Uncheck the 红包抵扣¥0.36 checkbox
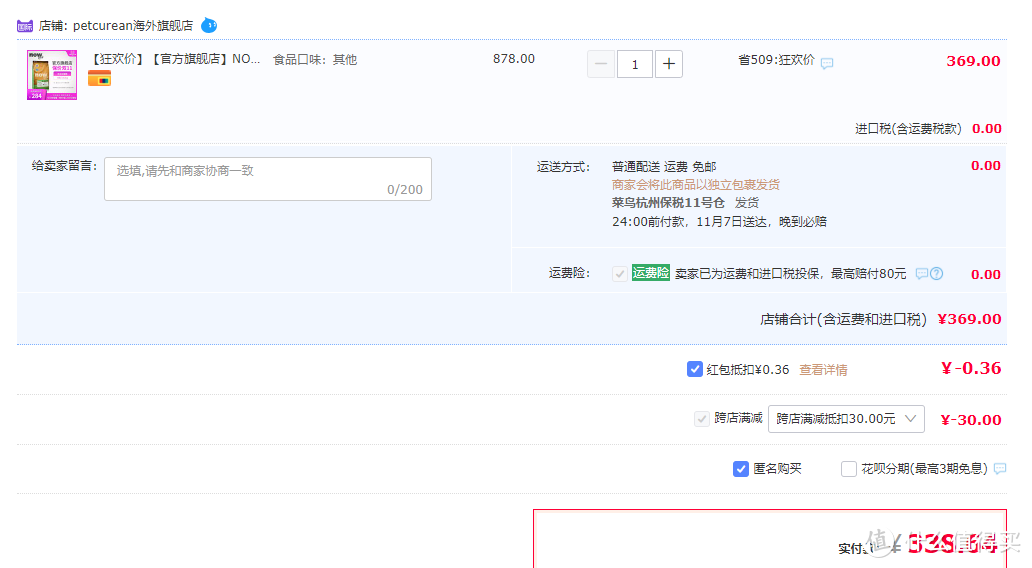The image size is (1032, 568). 695,369
